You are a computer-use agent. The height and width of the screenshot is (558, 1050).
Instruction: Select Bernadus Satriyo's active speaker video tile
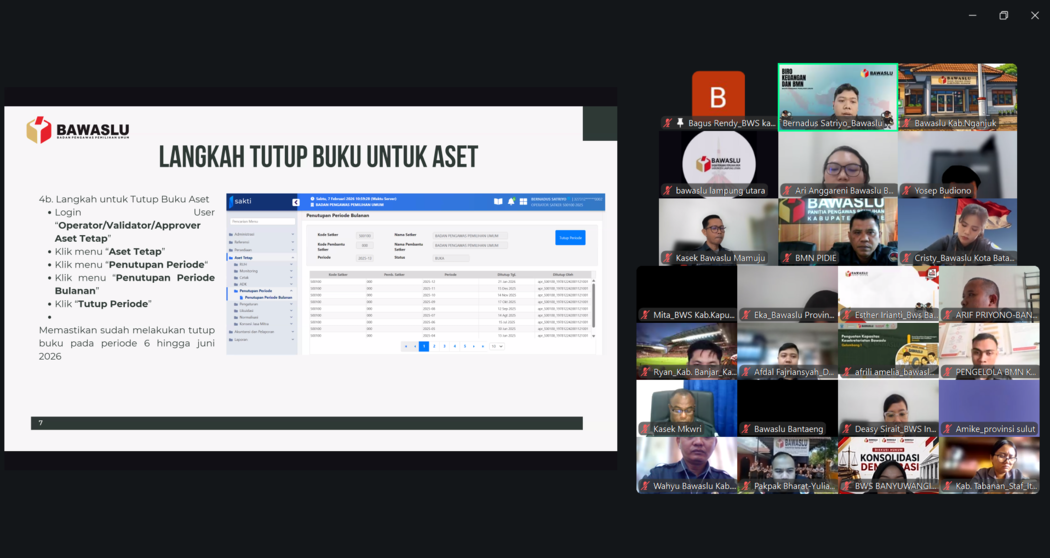(x=838, y=97)
